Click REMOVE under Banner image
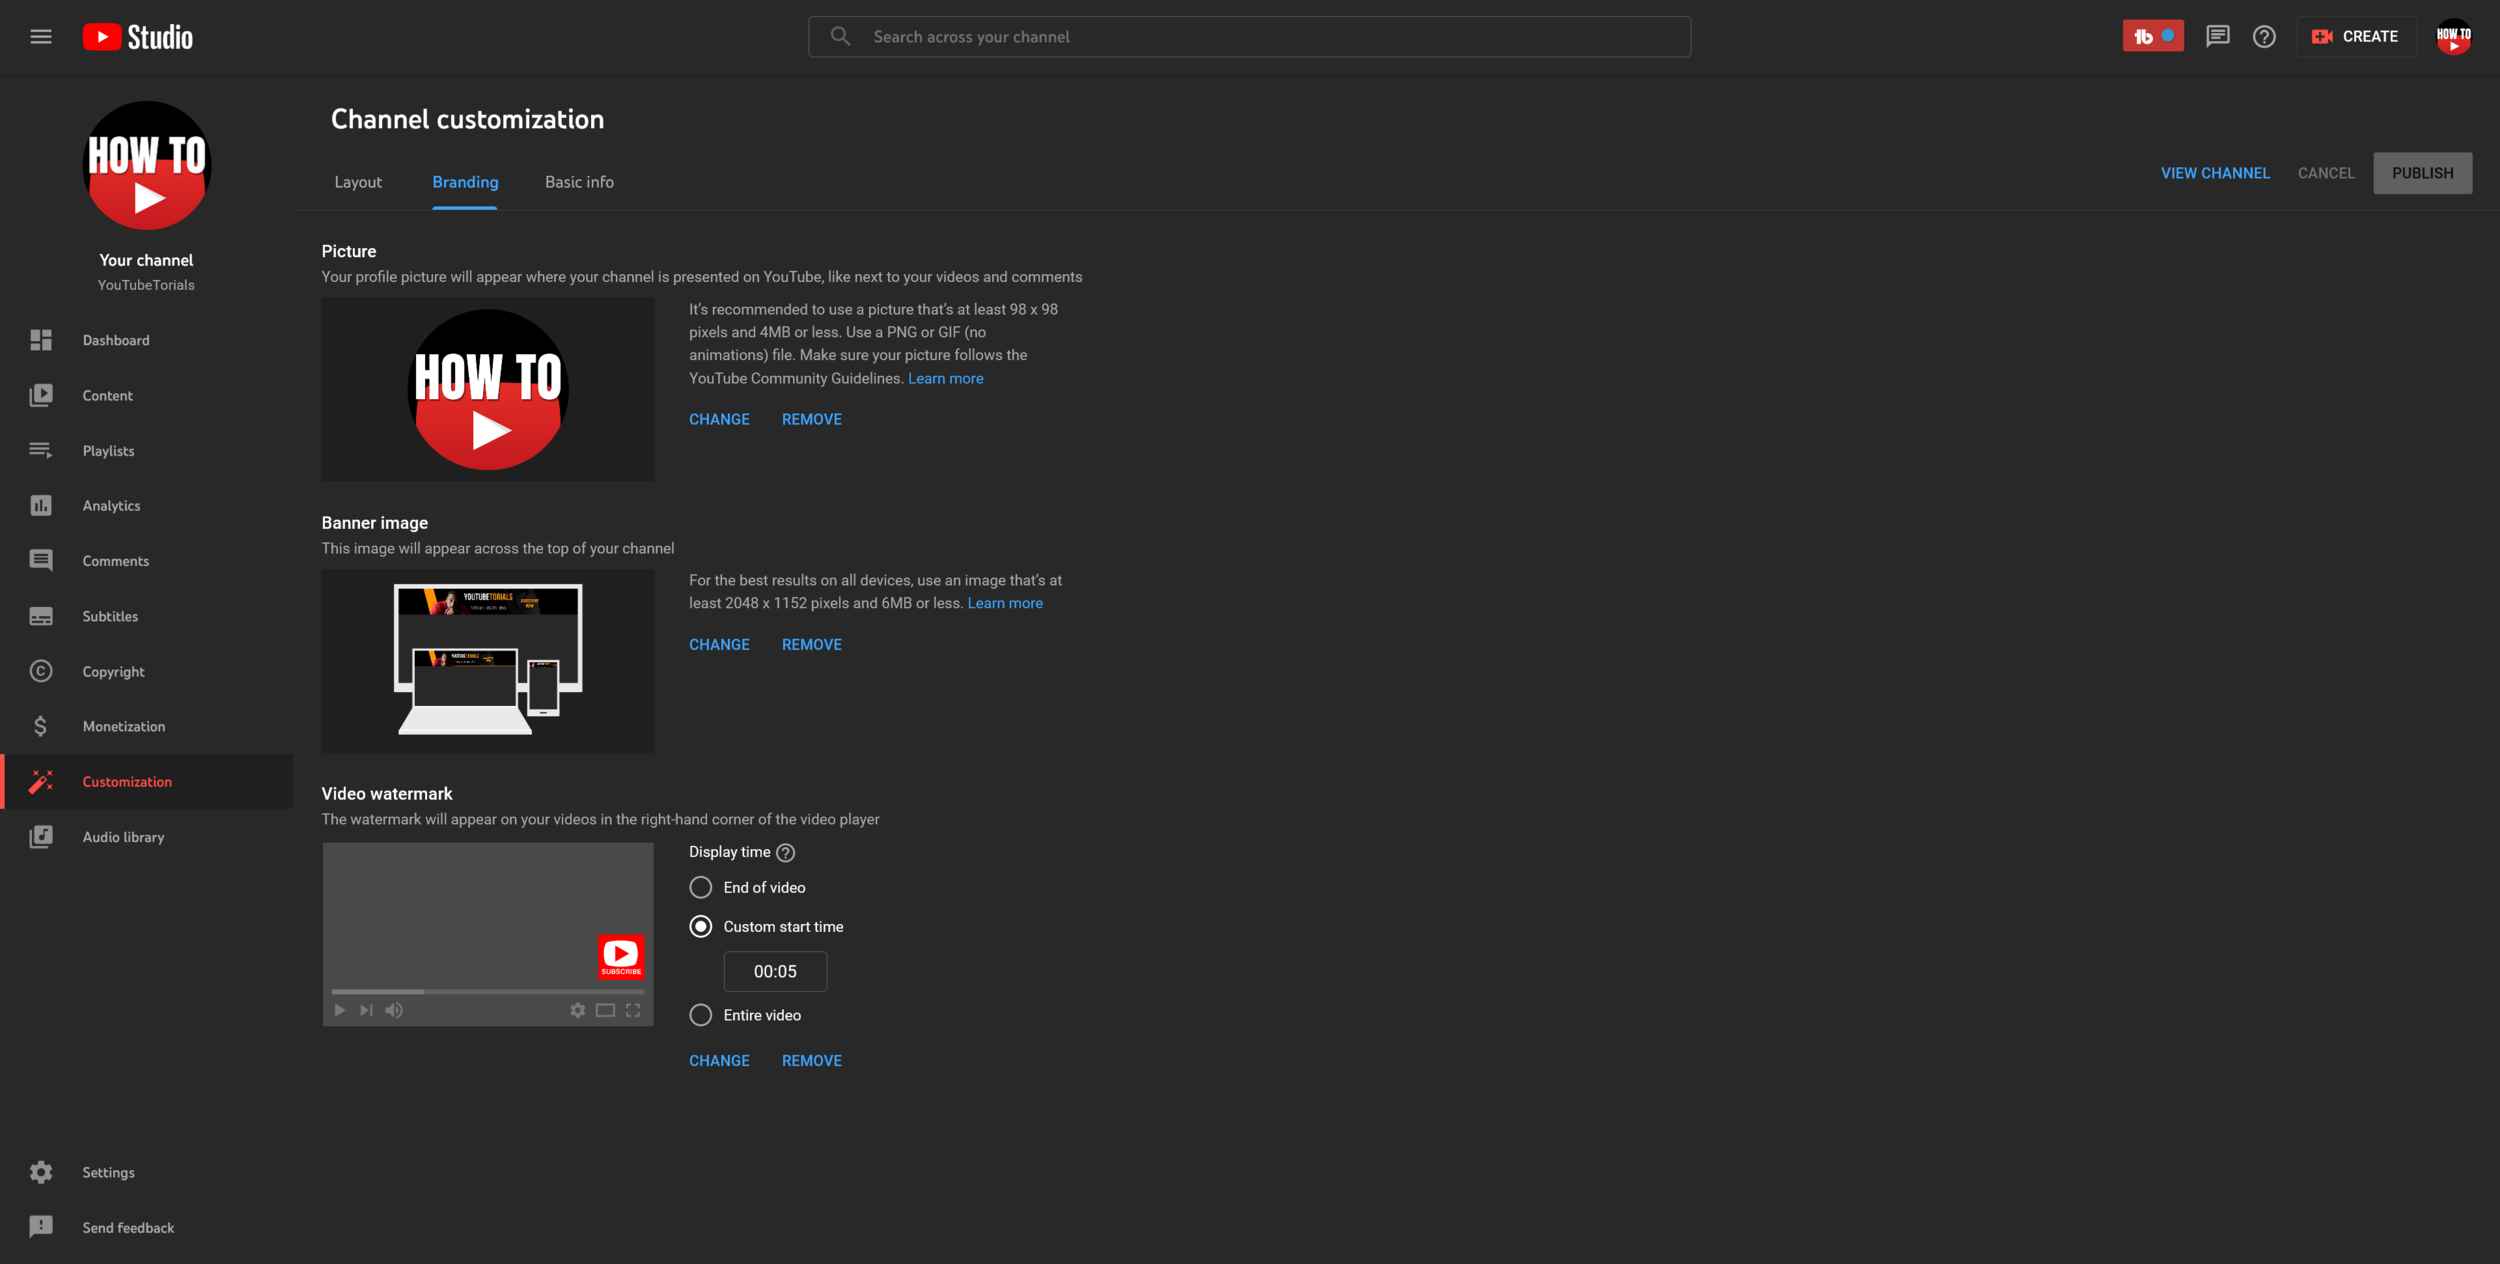 click(811, 645)
